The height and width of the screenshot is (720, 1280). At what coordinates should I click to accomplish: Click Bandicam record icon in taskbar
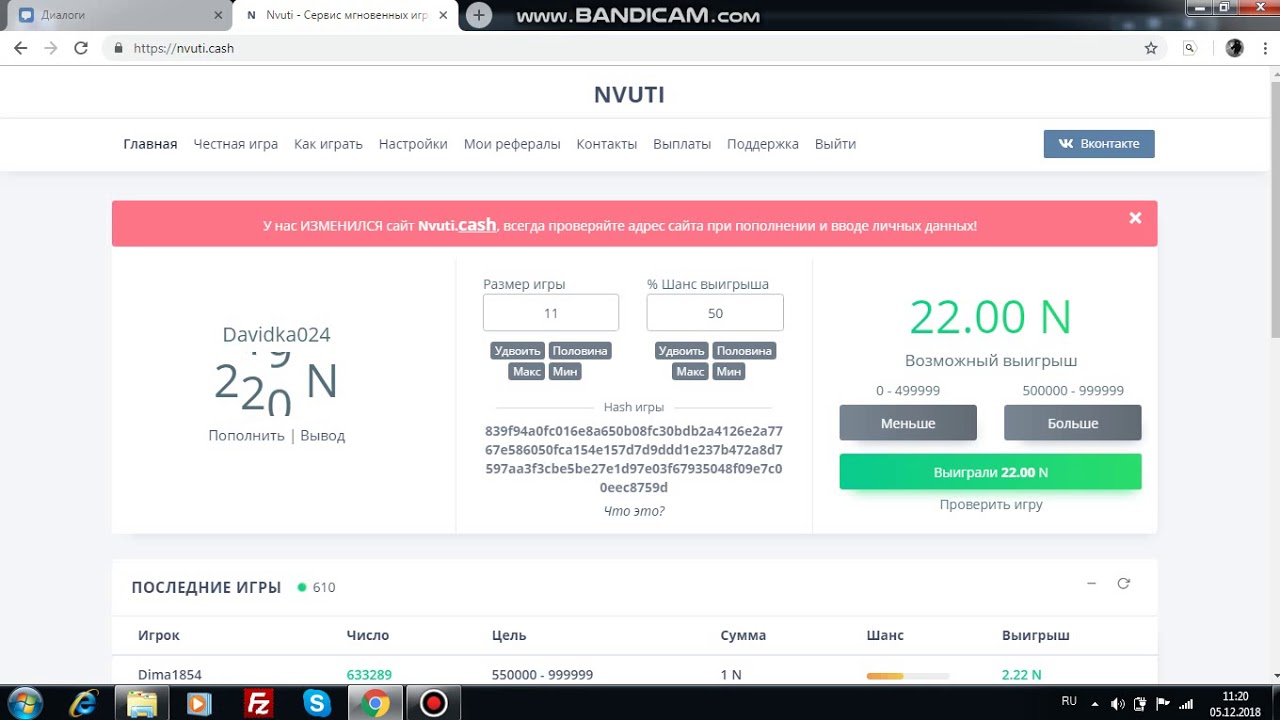point(433,703)
